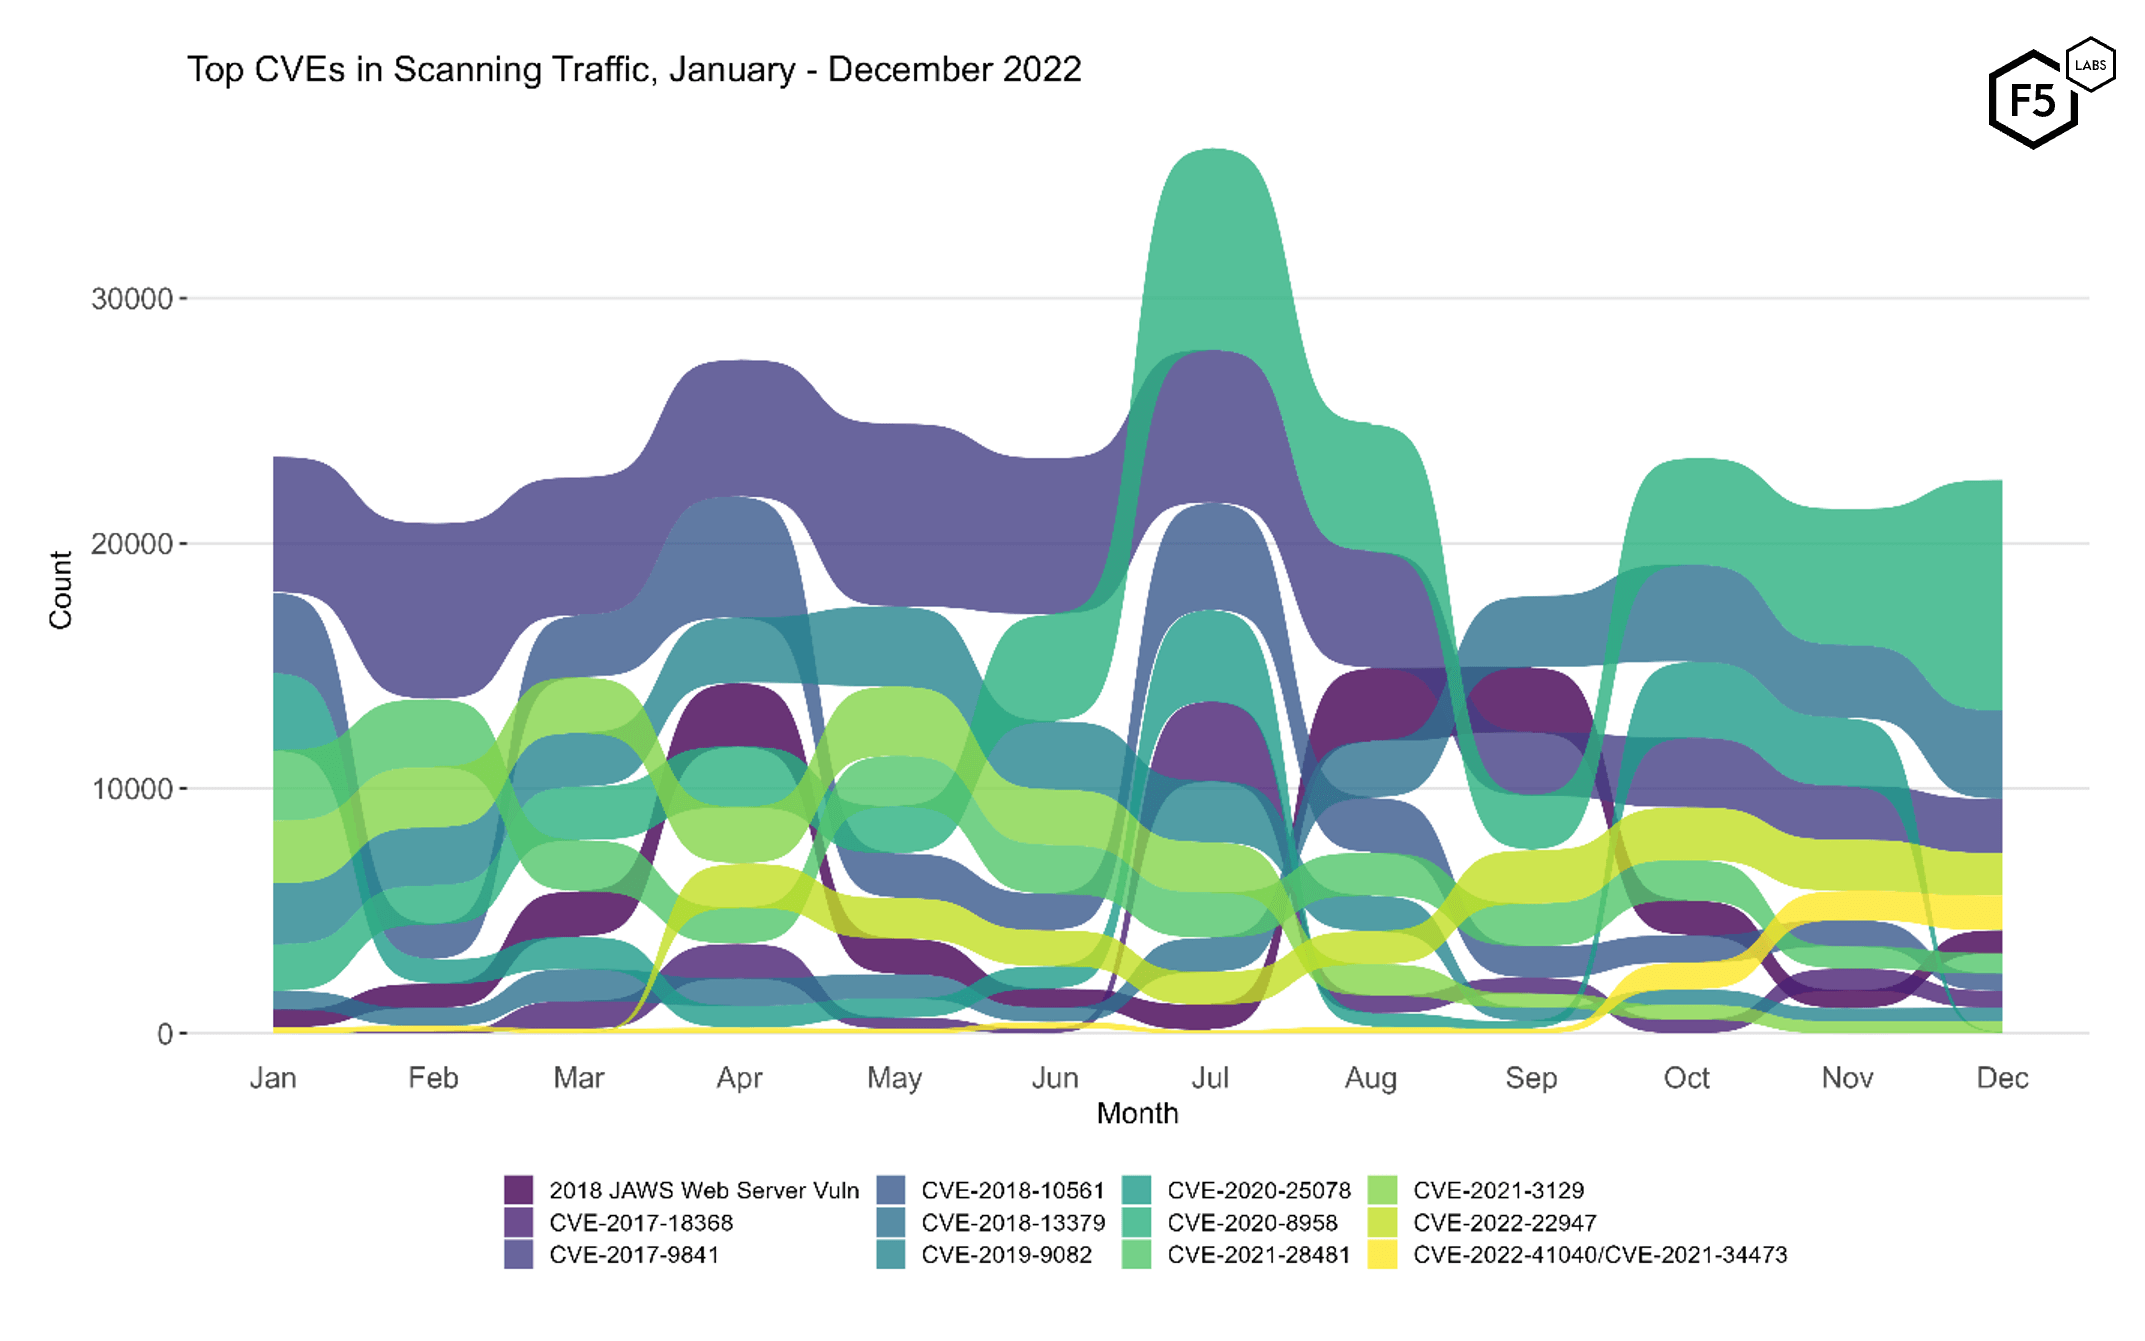This screenshot has height=1341, width=2145.
Task: Click the CVE-2021-3129 legend color square
Action: click(1382, 1190)
